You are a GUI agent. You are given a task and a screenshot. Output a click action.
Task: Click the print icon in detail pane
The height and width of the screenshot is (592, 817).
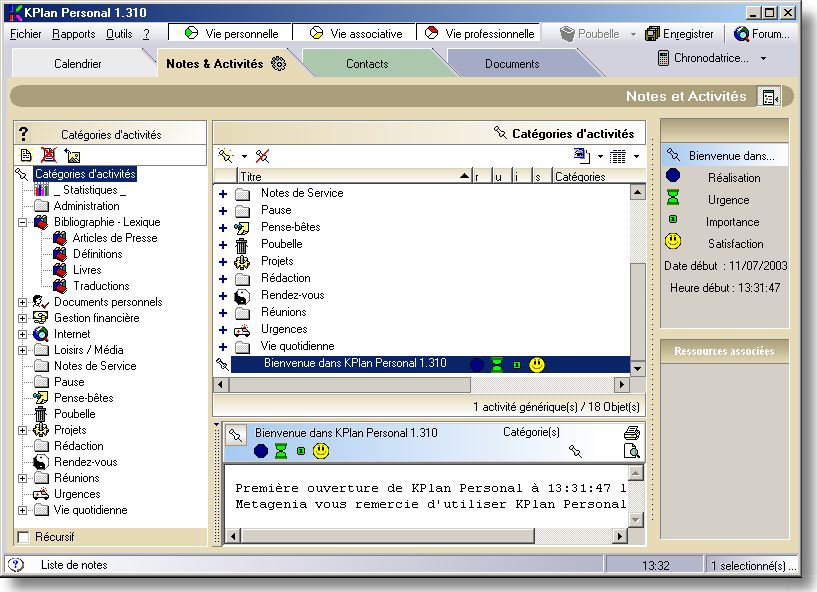[632, 433]
